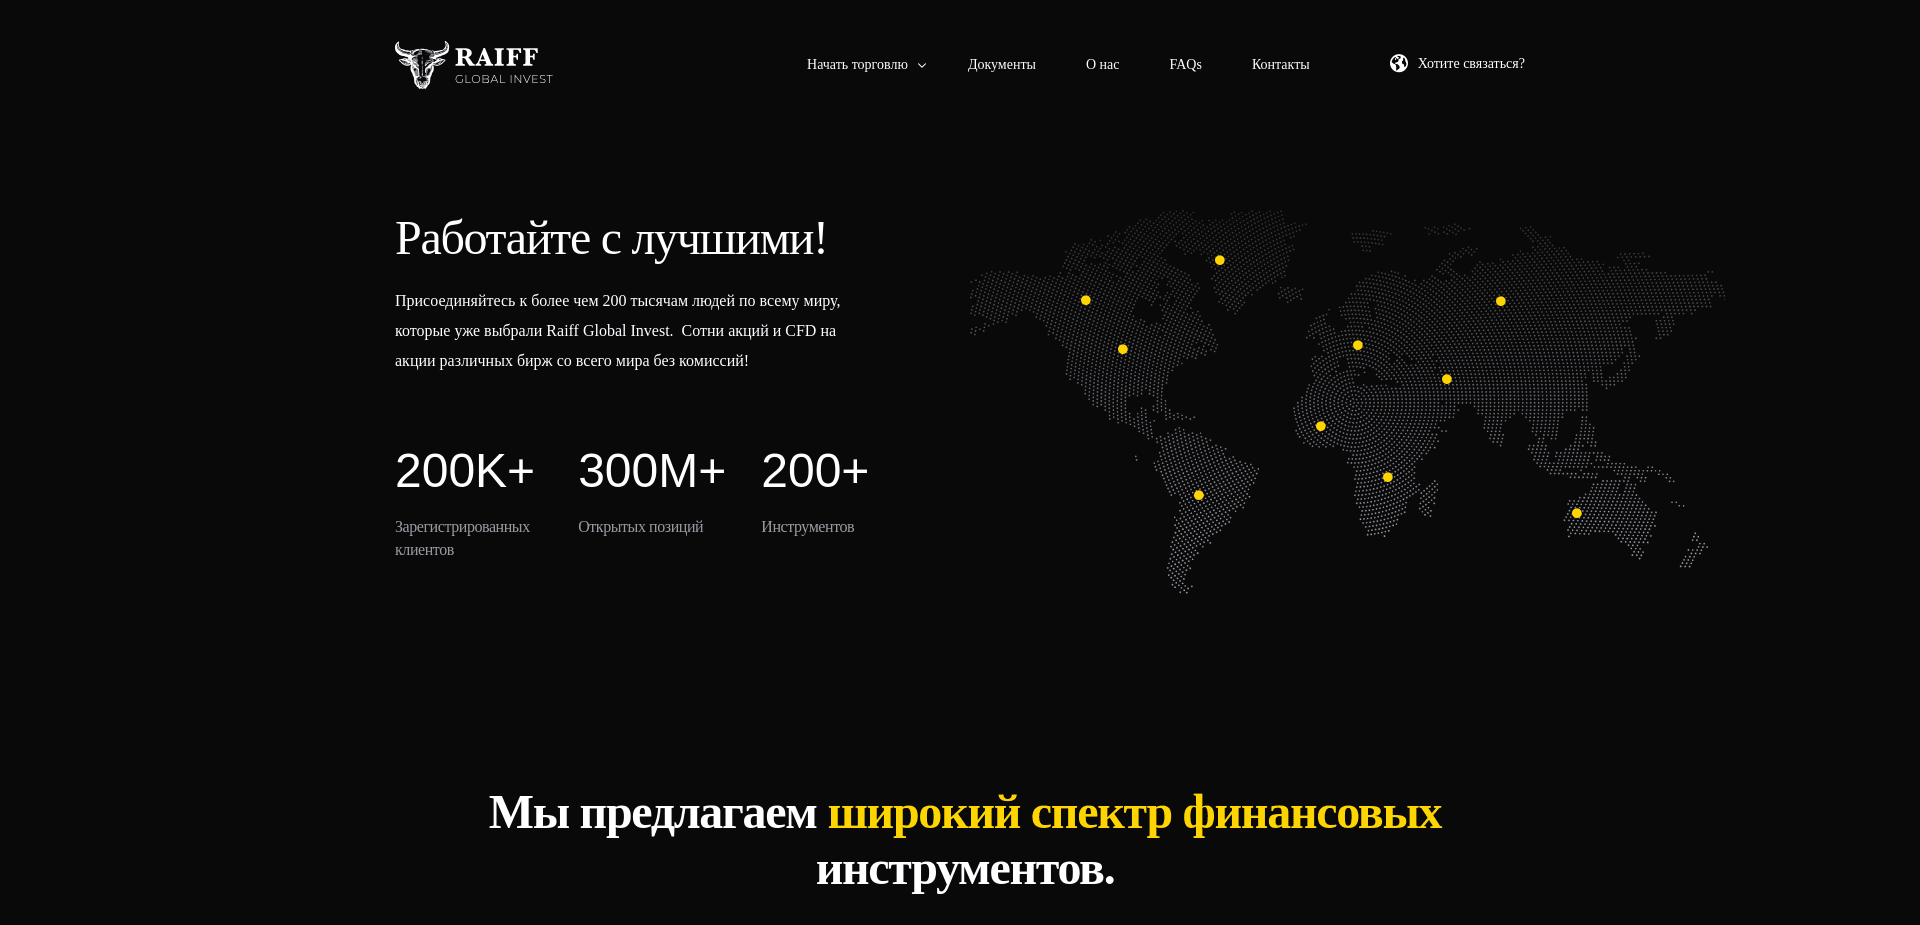Image resolution: width=1920 pixels, height=925 pixels.
Task: Open the Документы menu item
Action: 1001,64
